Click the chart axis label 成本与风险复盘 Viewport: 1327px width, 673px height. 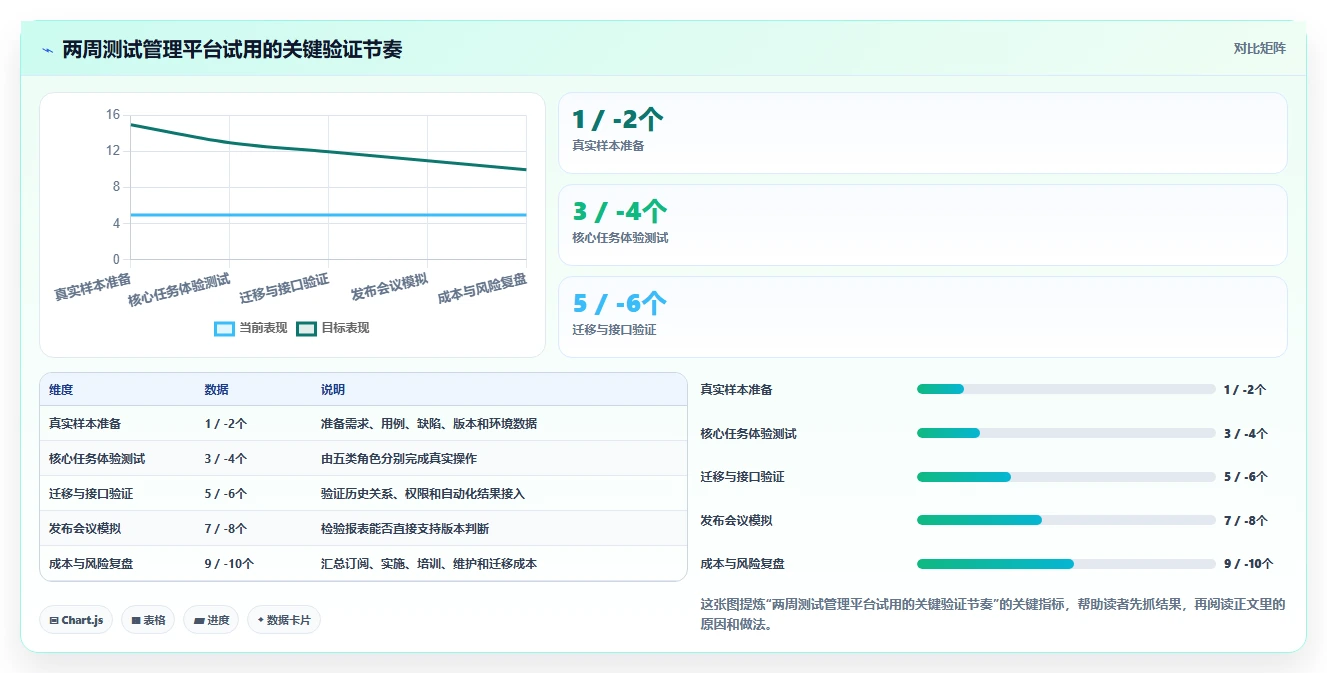(x=483, y=288)
